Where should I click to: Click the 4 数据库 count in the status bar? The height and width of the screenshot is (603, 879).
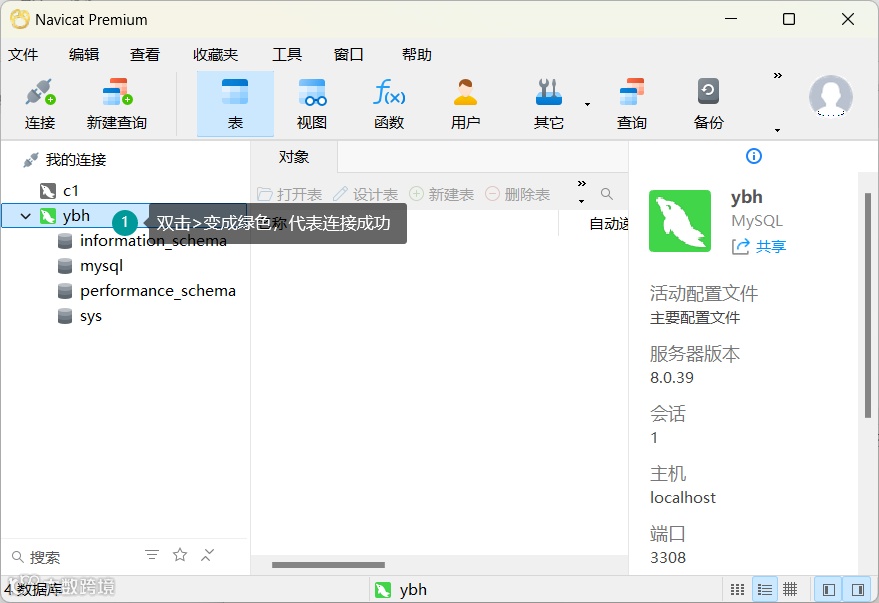(x=33, y=590)
